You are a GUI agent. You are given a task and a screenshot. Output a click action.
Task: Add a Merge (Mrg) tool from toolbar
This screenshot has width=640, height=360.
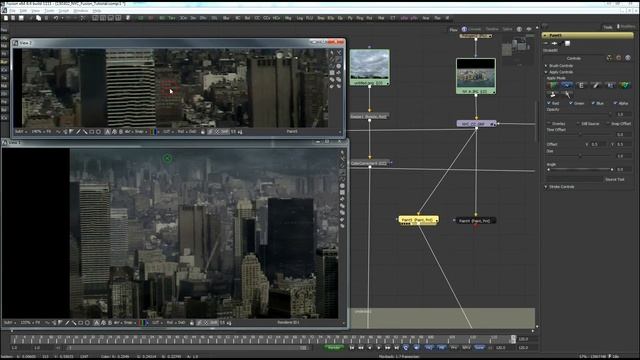point(288,18)
